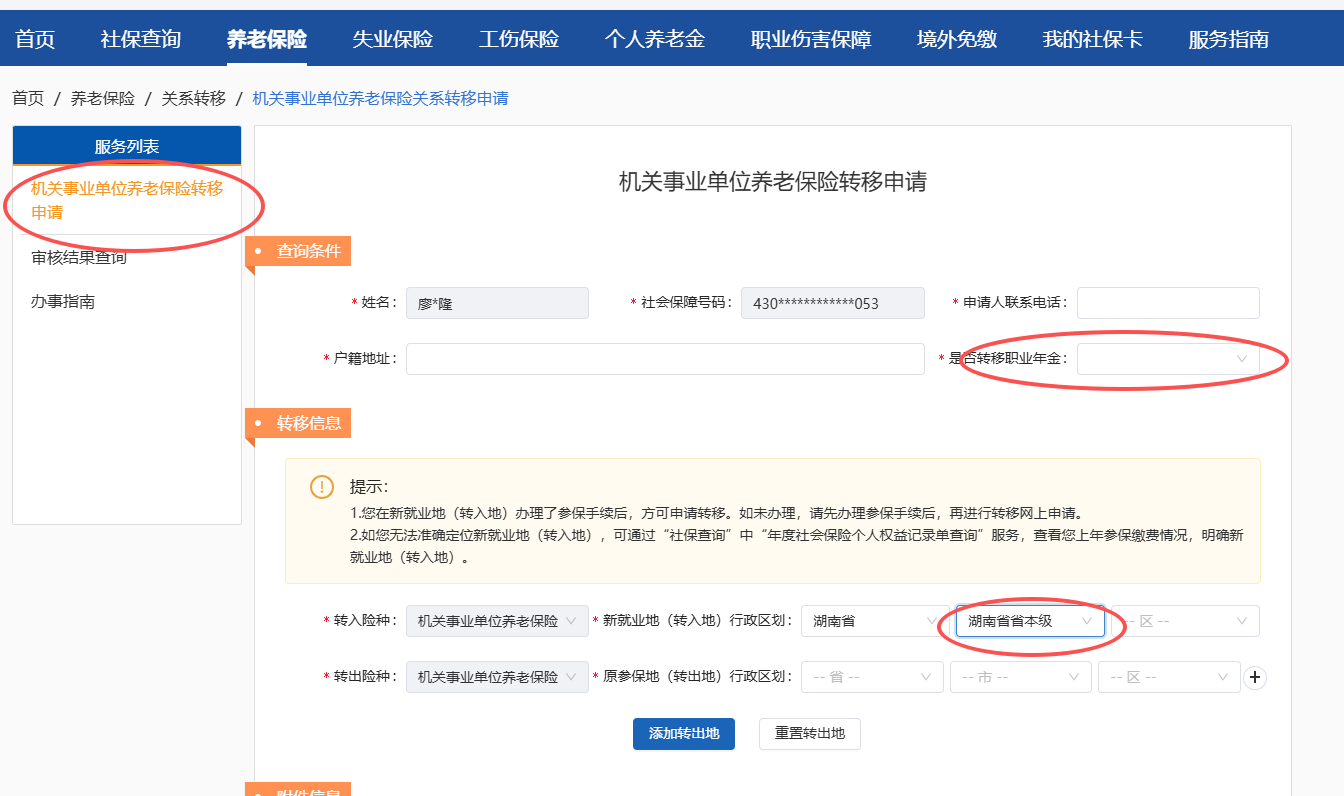Focus the 户籍地址 text field

click(x=665, y=358)
